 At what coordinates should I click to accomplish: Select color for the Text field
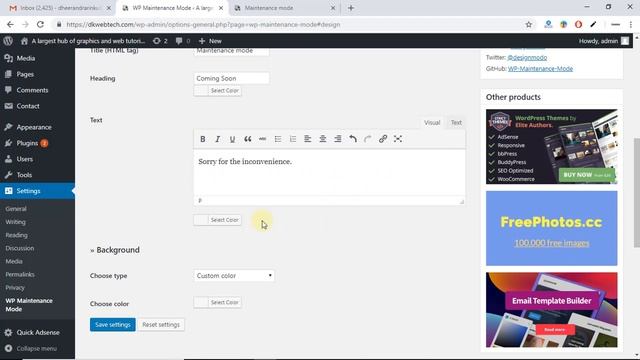pos(218,220)
